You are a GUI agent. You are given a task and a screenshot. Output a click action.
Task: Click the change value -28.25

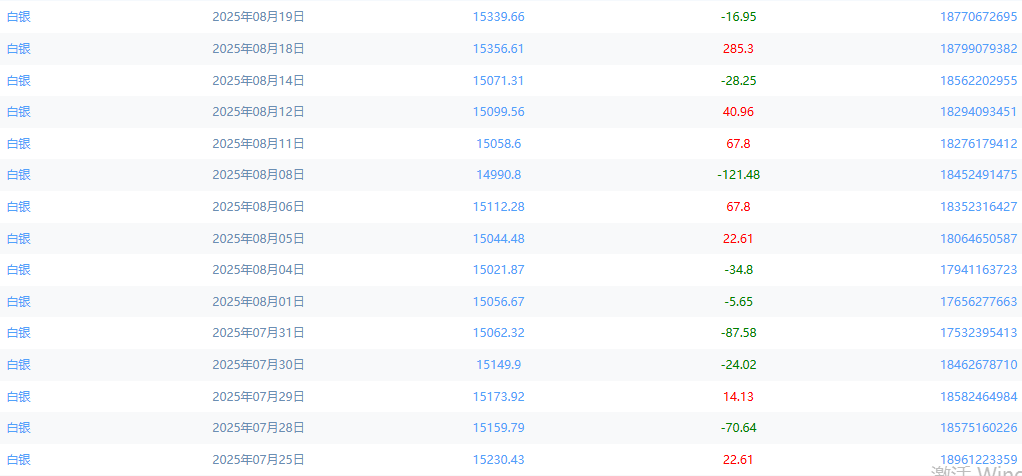coord(738,80)
